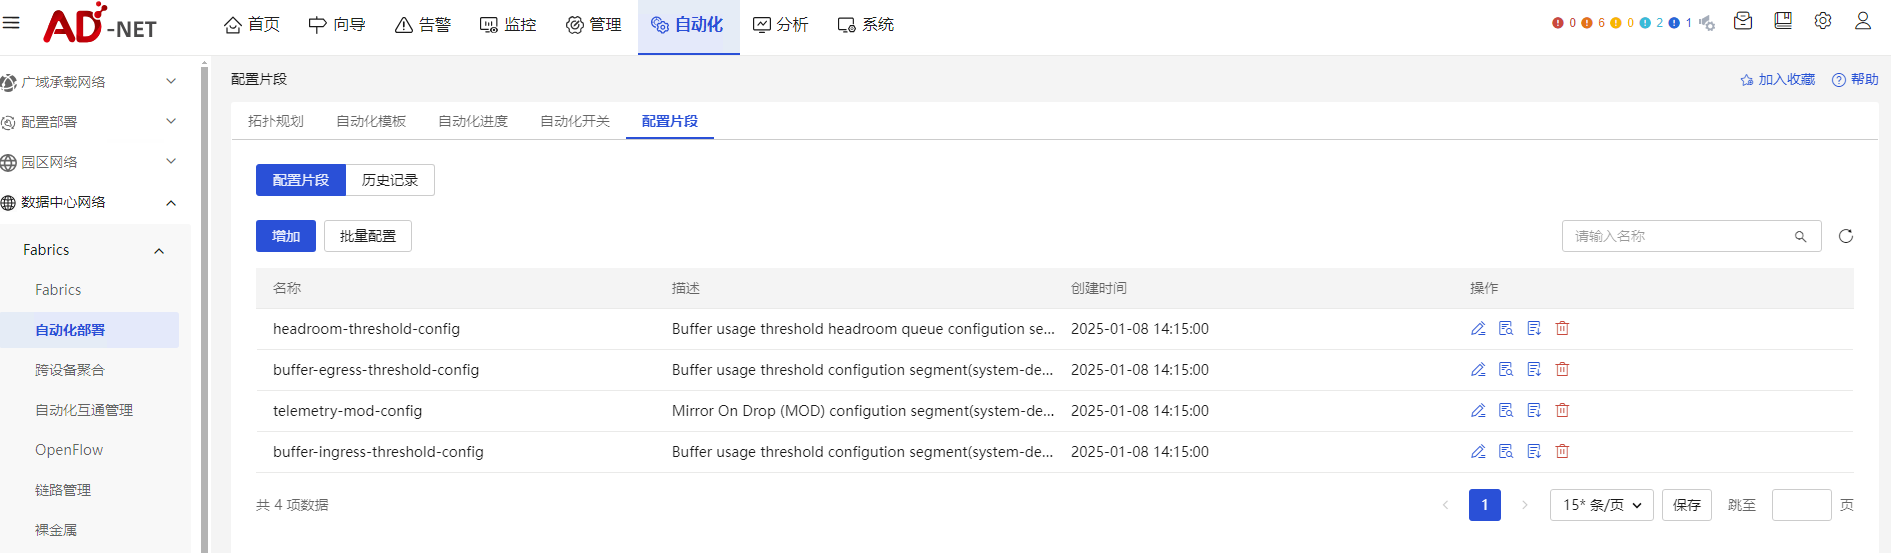Expand the 广域承载网络 sidebar section

point(90,82)
